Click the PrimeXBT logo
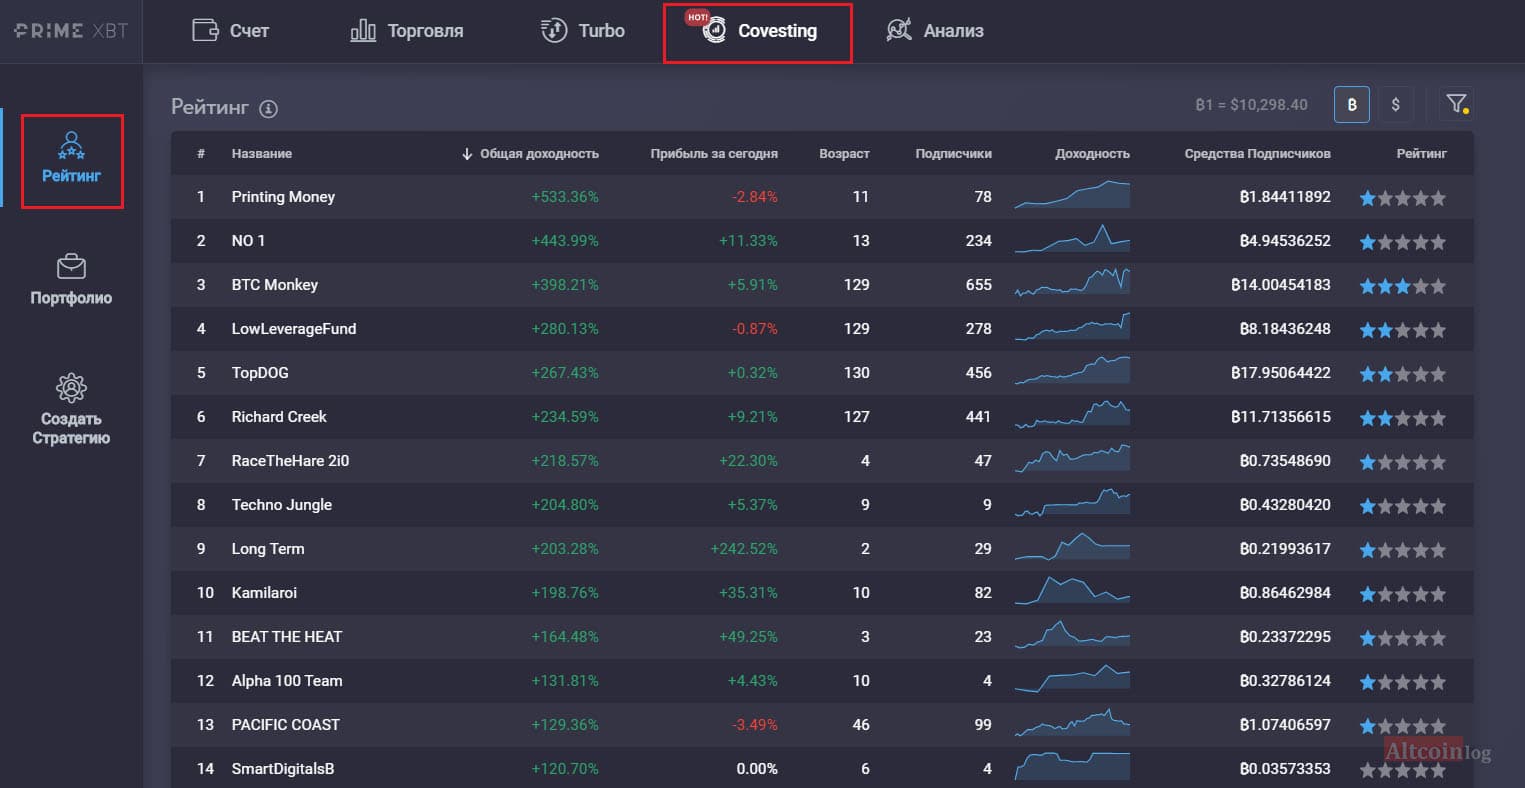 pos(71,31)
